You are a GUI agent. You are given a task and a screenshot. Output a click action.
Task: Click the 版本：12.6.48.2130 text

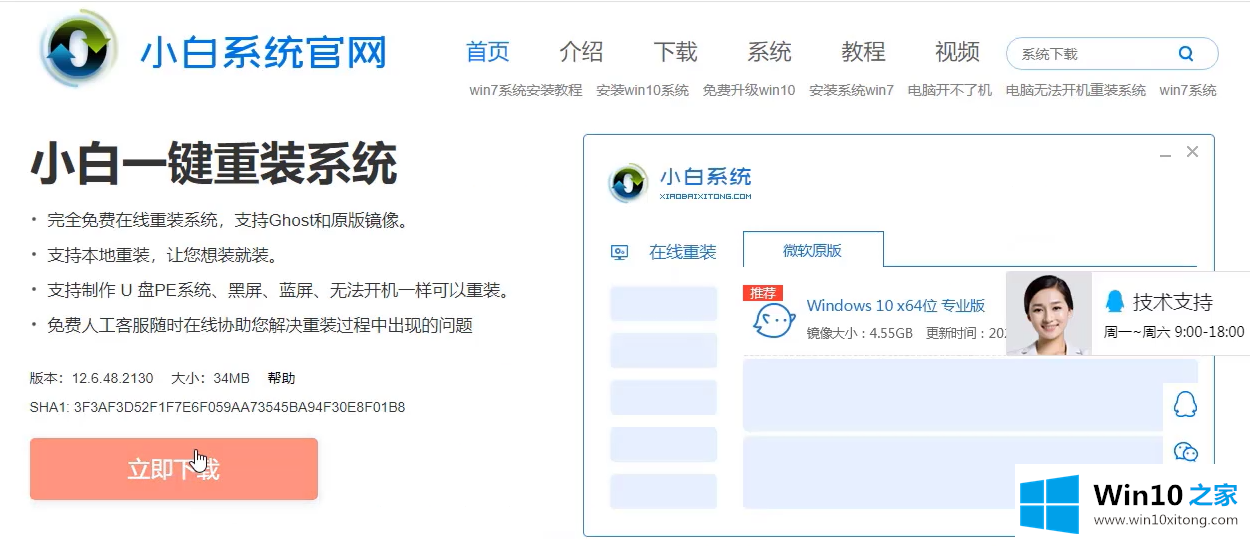(x=92, y=378)
